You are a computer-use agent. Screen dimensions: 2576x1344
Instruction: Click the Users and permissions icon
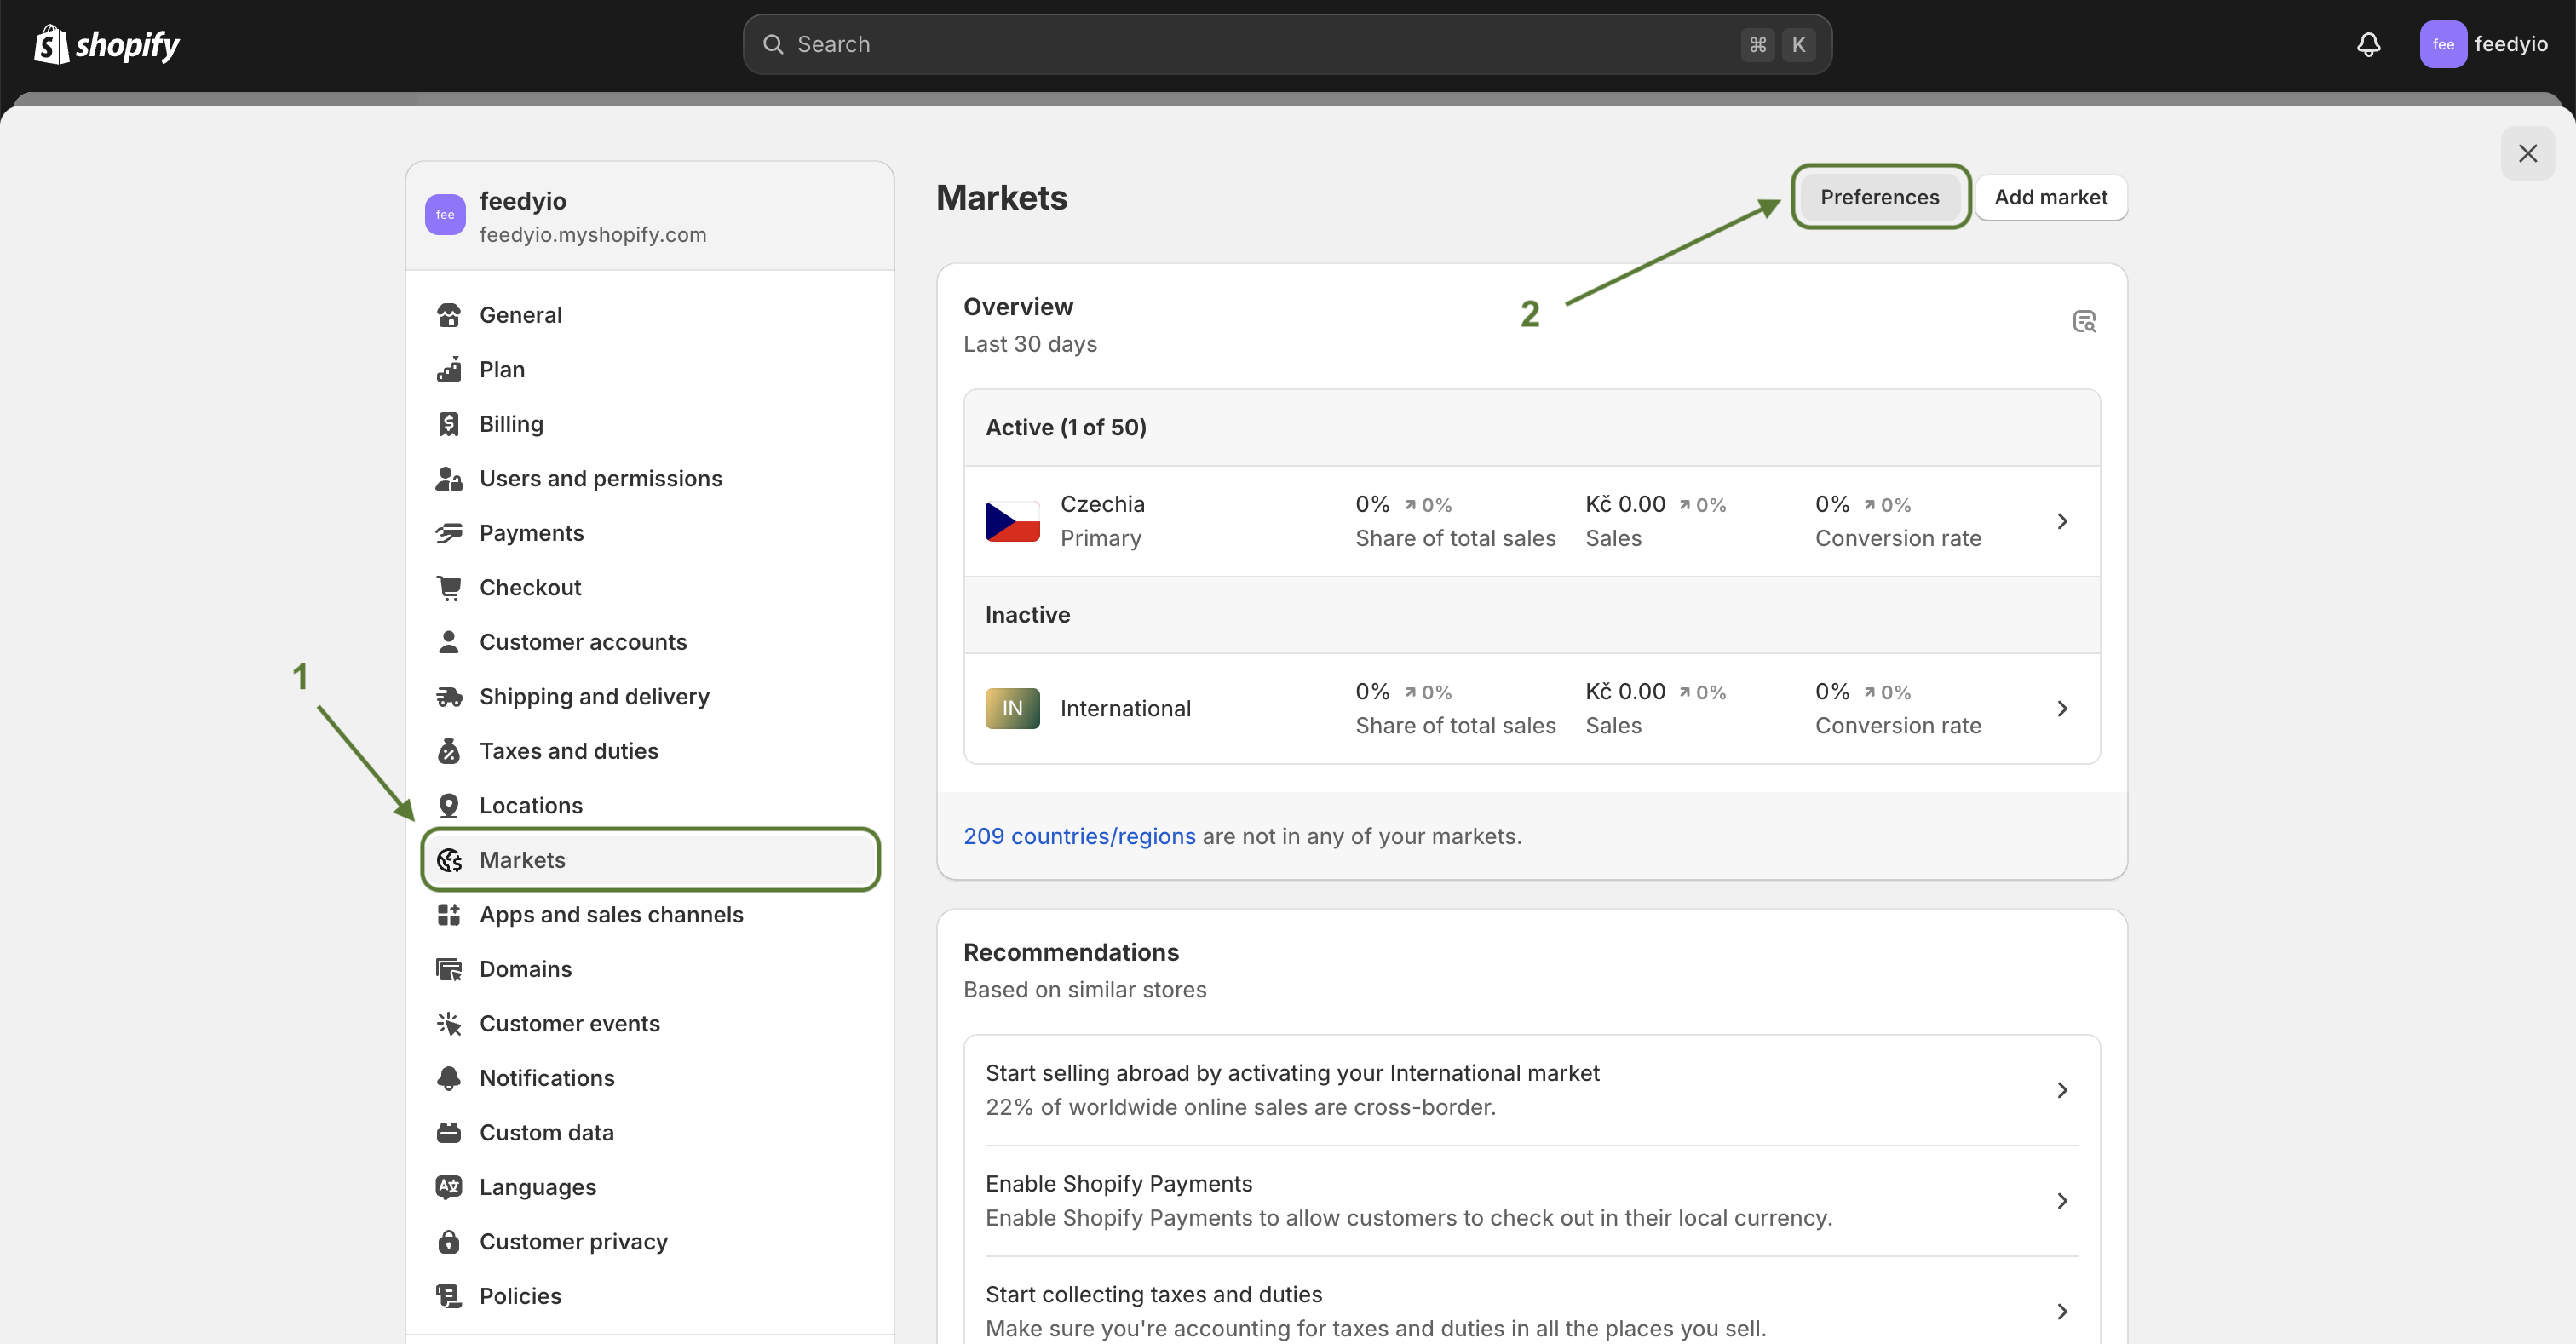pos(449,478)
